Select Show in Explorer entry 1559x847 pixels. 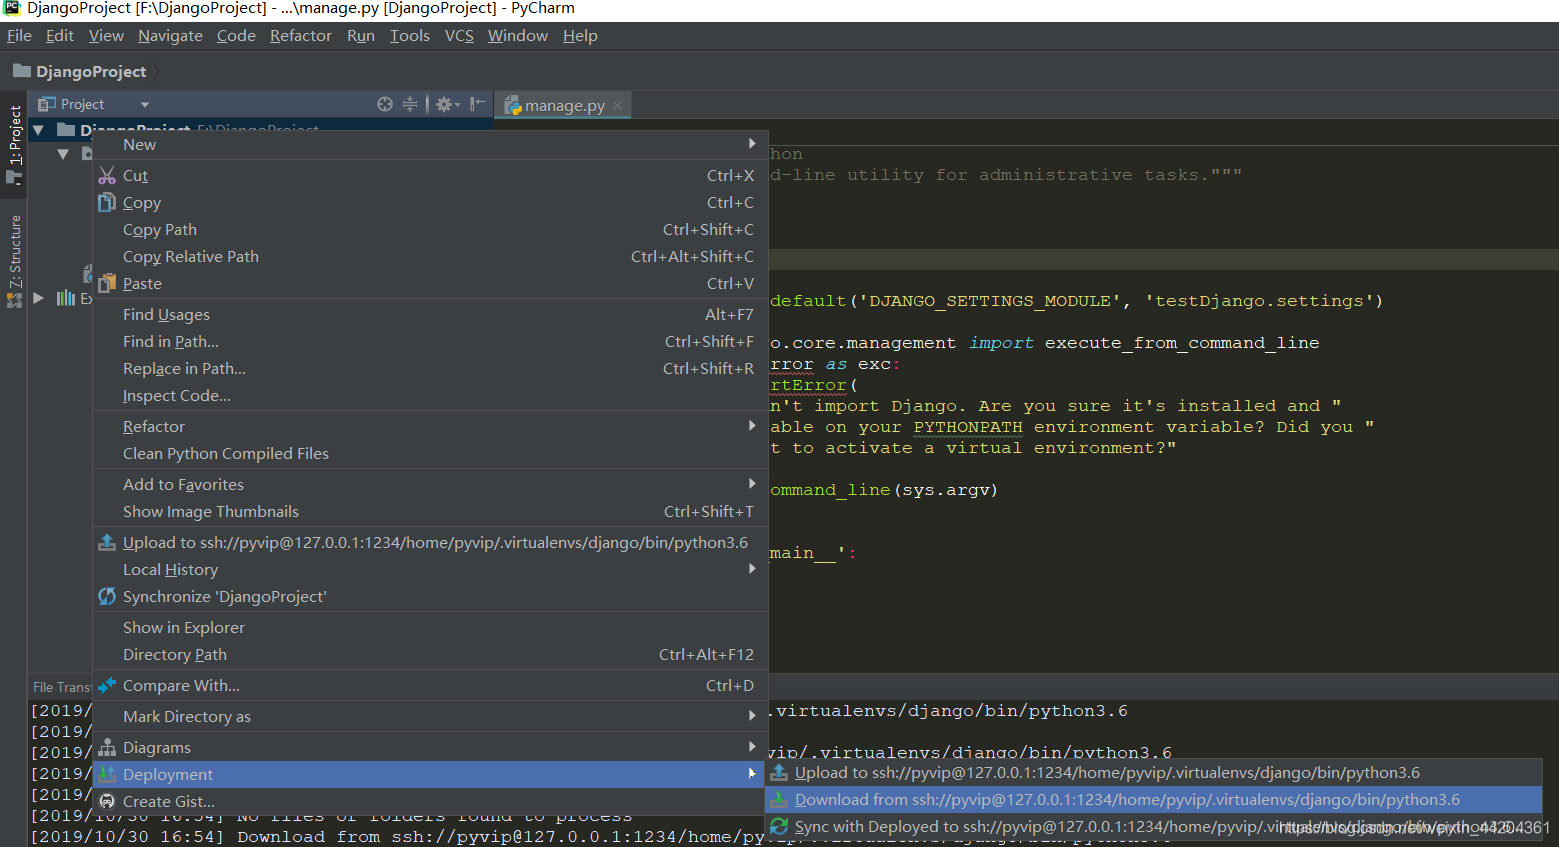point(430,628)
